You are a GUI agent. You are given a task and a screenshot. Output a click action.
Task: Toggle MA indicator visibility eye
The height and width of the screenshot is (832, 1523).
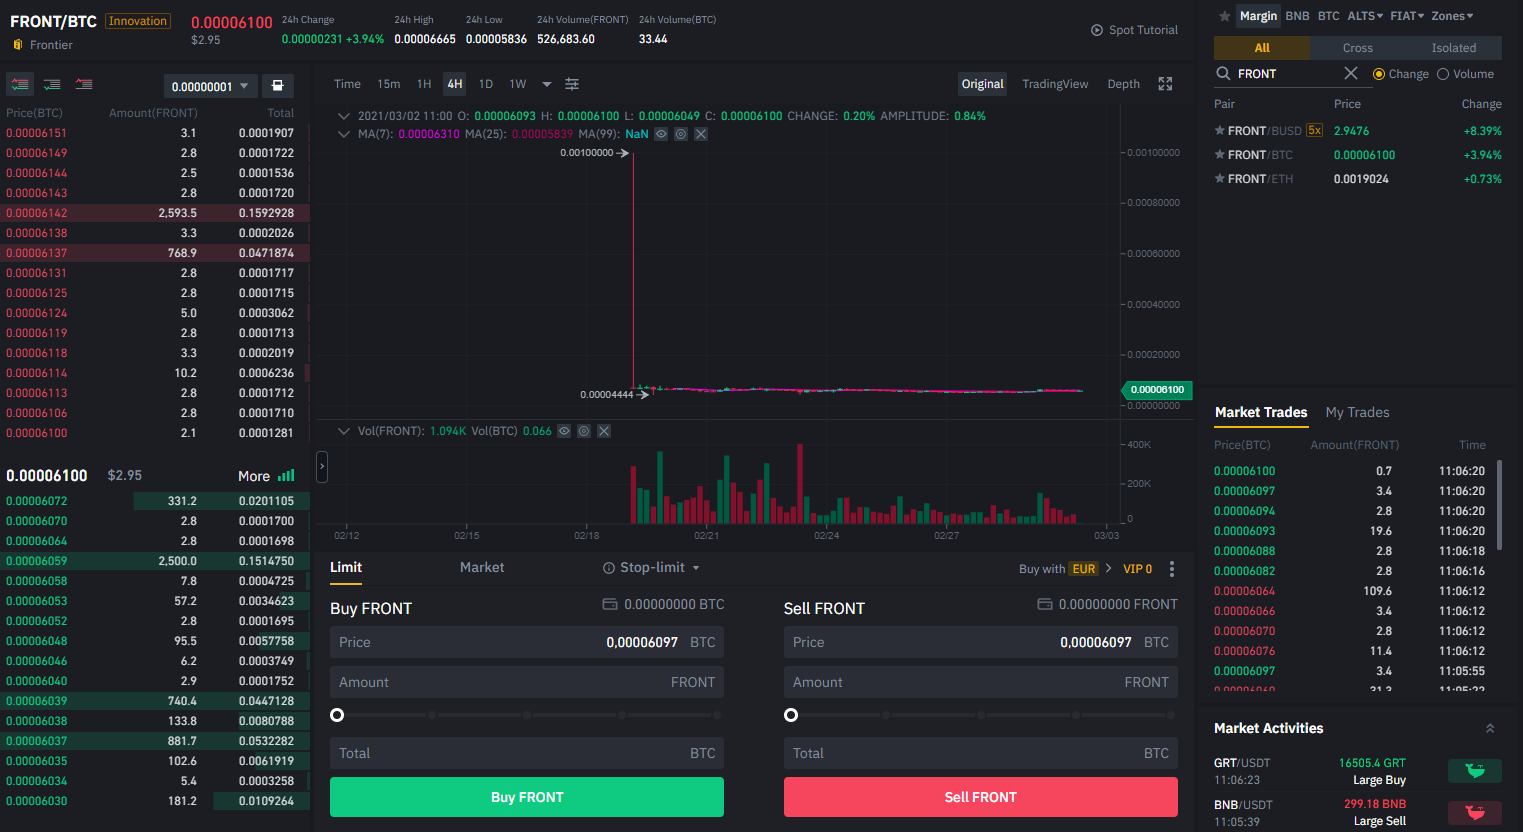pyautogui.click(x=661, y=134)
